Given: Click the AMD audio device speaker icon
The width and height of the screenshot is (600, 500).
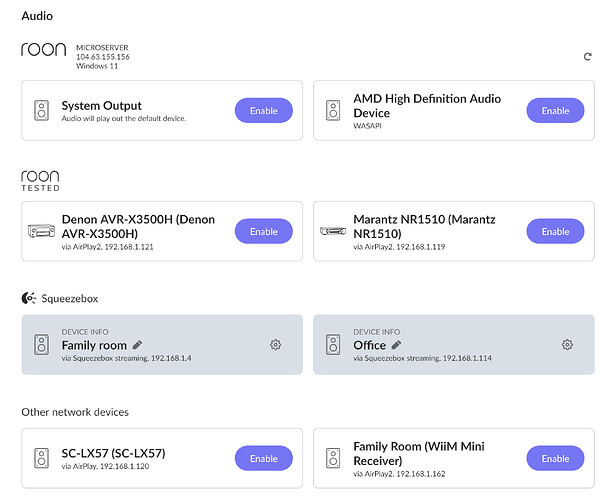Looking at the screenshot, I should [x=333, y=111].
